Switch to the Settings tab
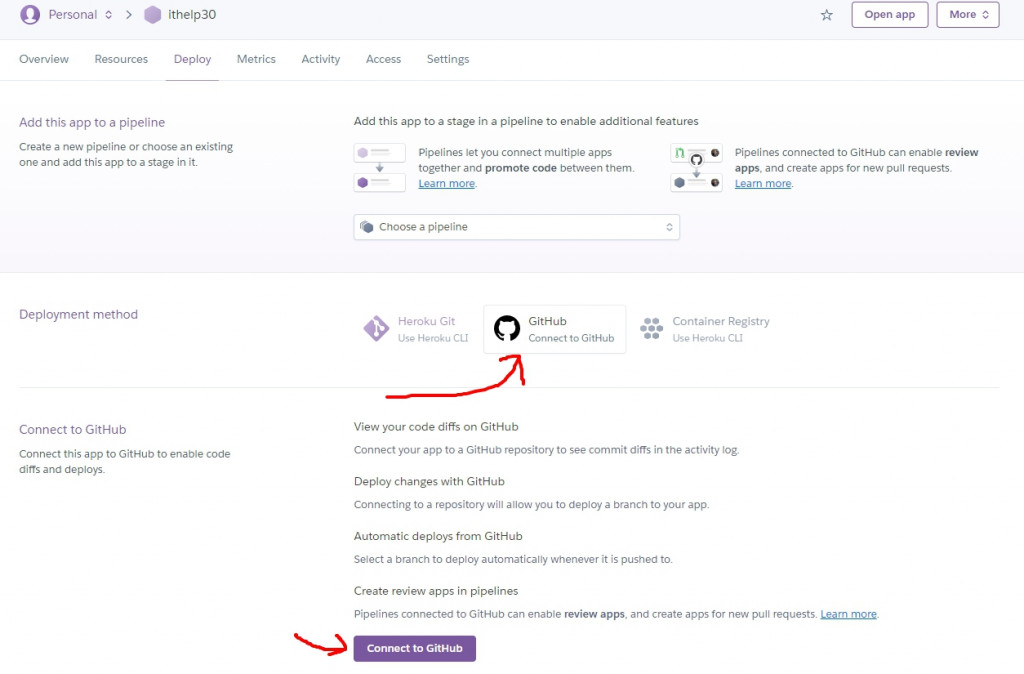This screenshot has height=674, width=1024. (x=448, y=59)
